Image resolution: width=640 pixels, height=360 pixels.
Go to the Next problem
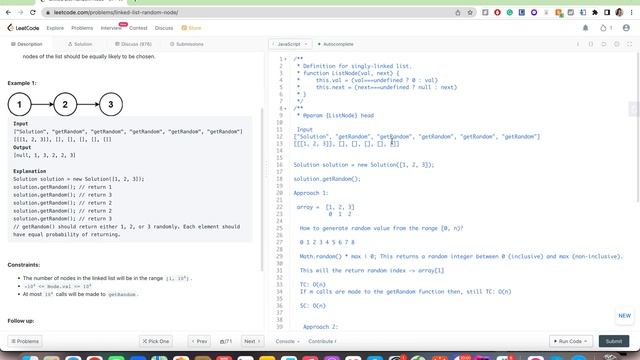click(252, 341)
